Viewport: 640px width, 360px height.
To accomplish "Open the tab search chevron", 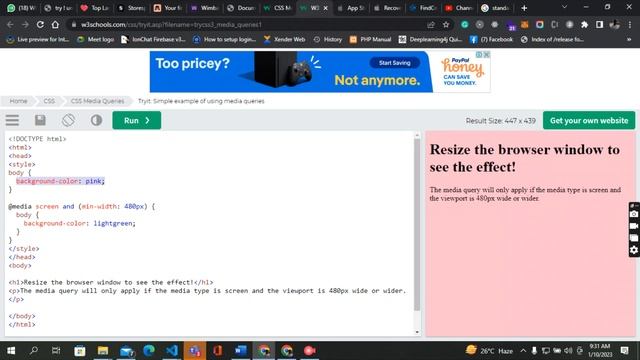I will (564, 7).
